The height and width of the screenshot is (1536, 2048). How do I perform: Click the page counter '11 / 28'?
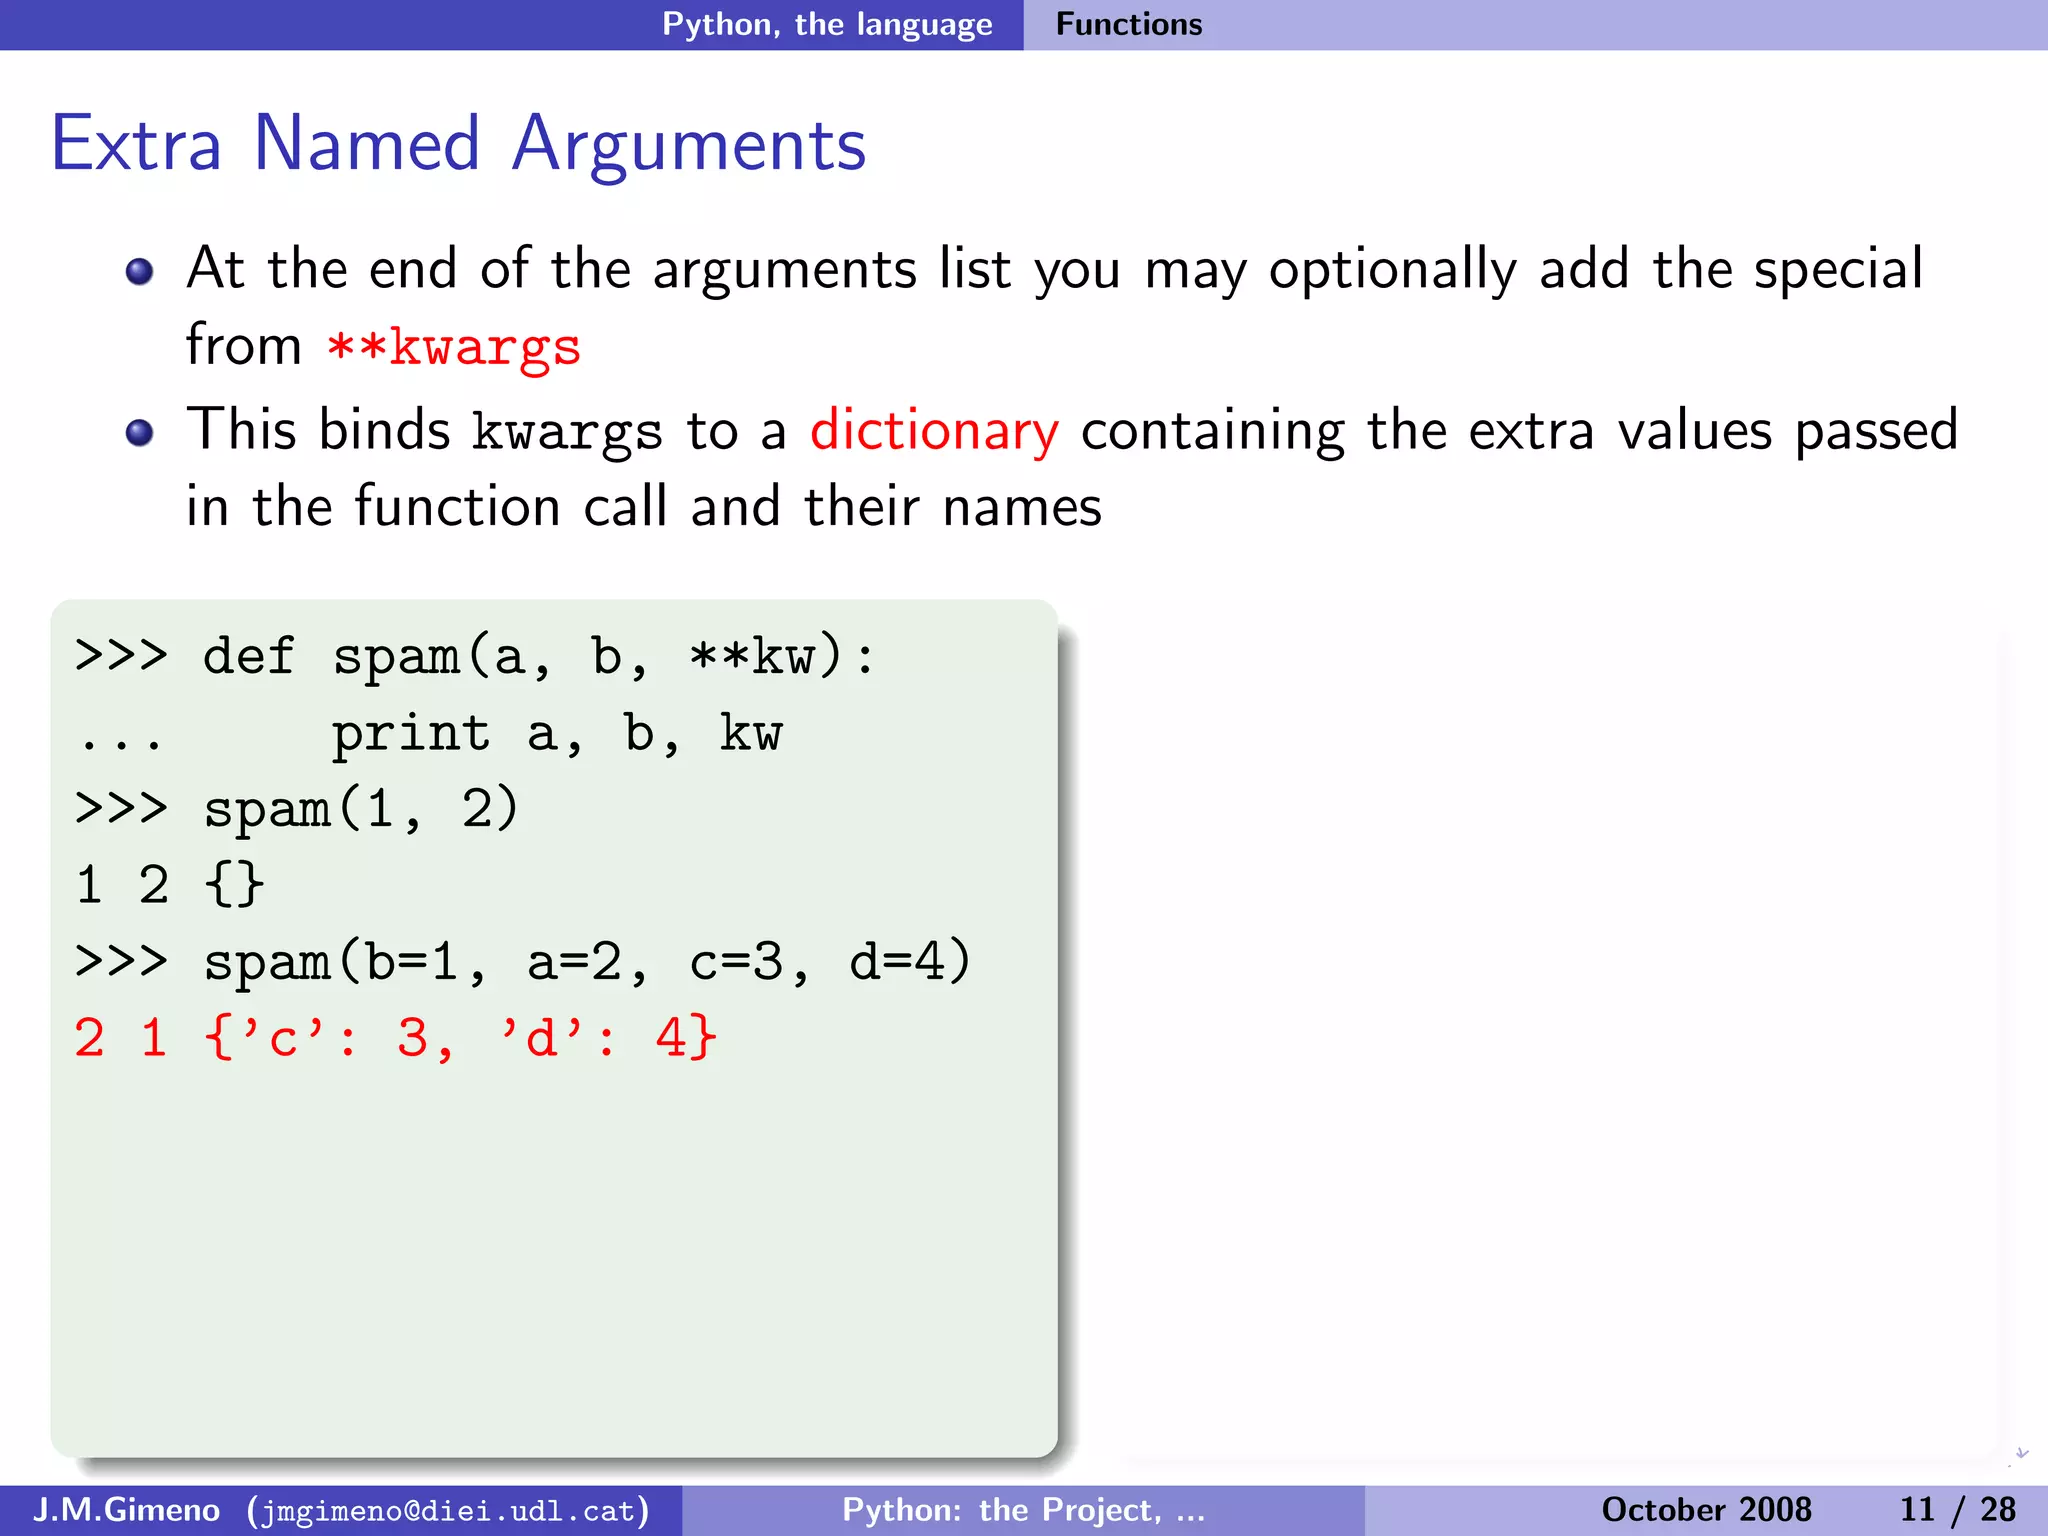(x=1957, y=1510)
